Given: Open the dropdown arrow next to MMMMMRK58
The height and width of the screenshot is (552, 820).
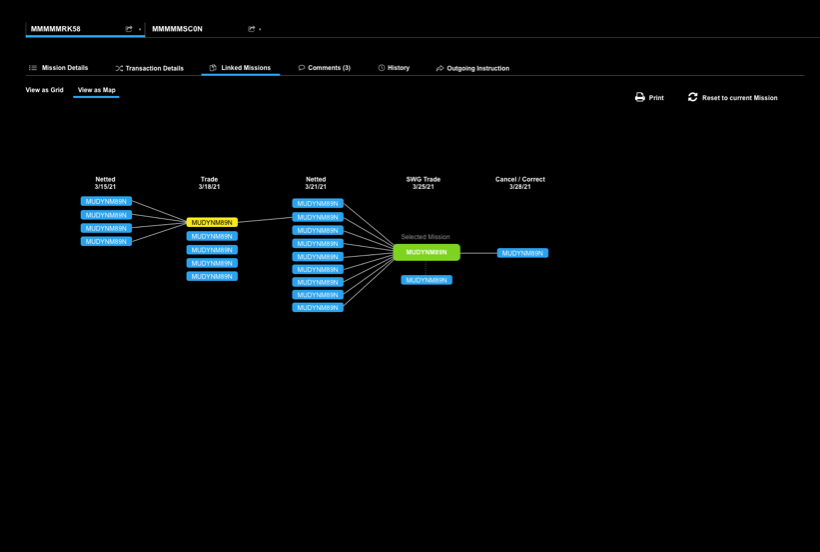Looking at the screenshot, I should (x=140, y=29).
